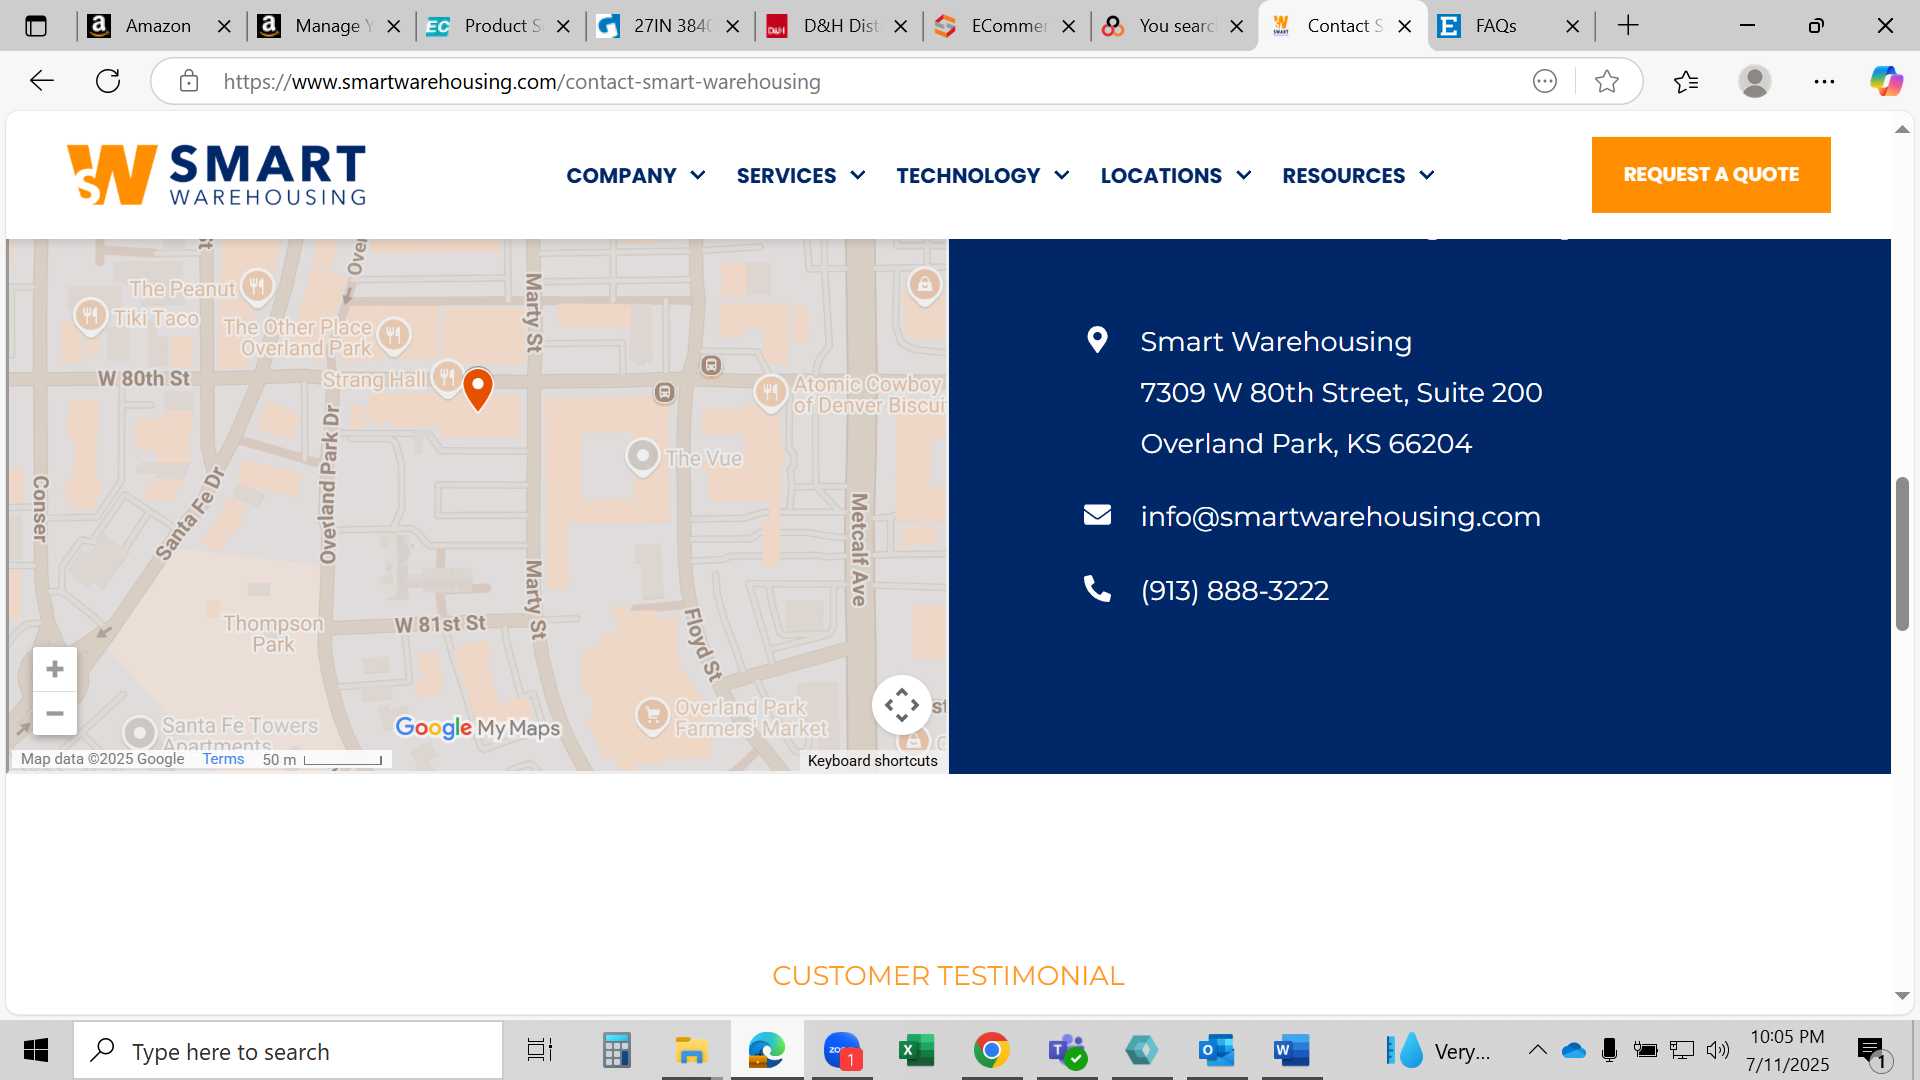Expand the TECHNOLOGY dropdown menu
Image resolution: width=1920 pixels, height=1080 pixels.
(x=983, y=176)
